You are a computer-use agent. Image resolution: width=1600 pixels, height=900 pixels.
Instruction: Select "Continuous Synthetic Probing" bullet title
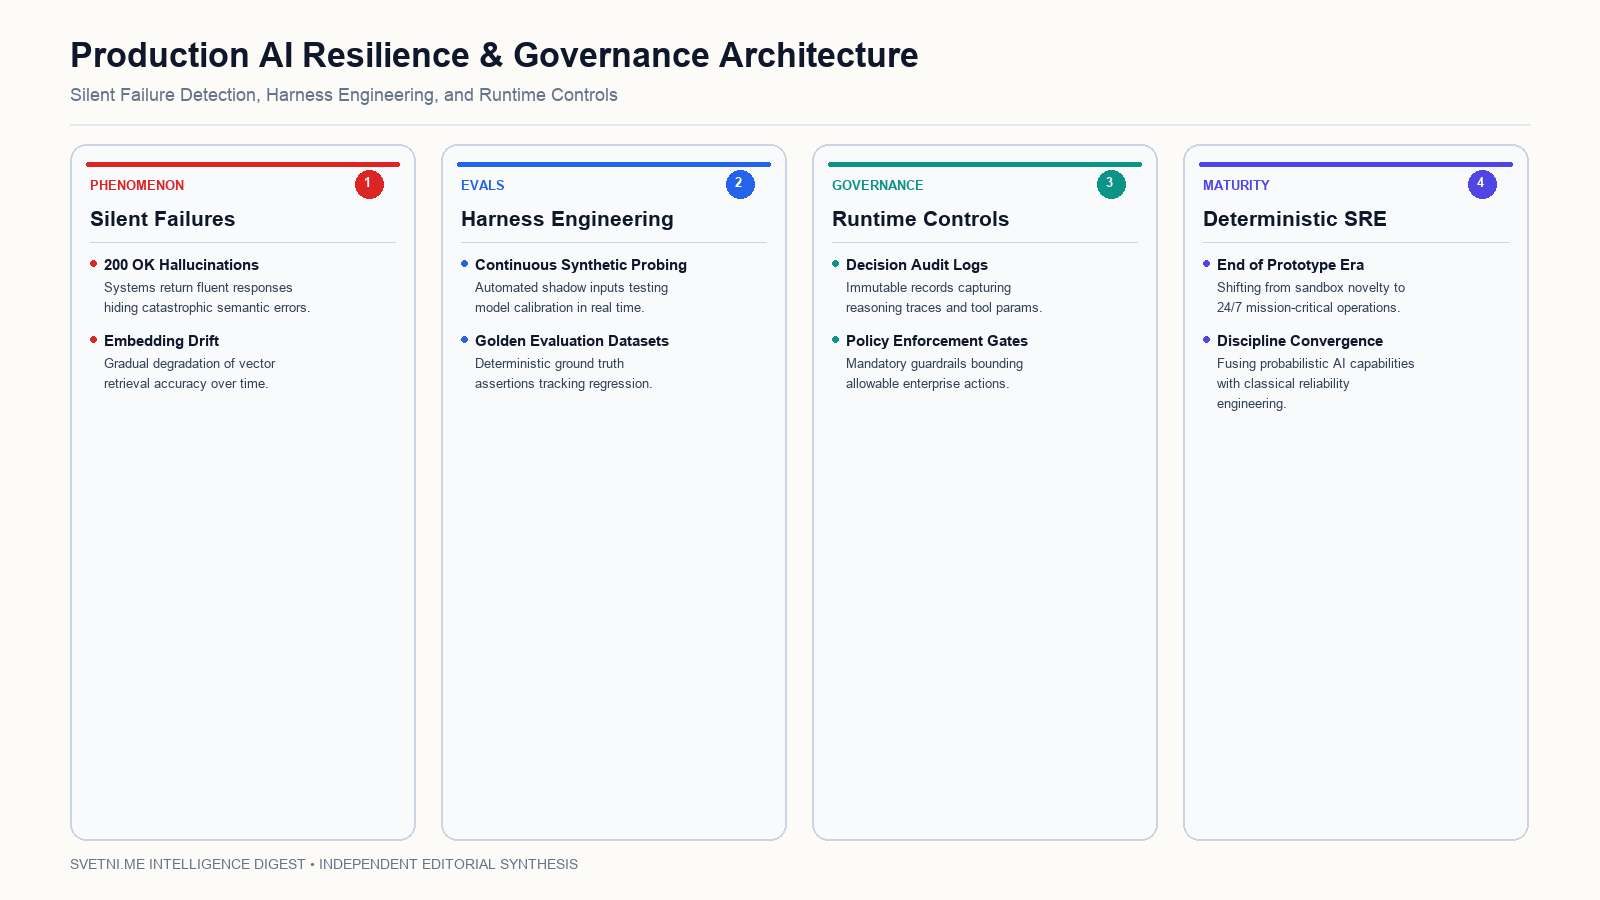click(581, 265)
